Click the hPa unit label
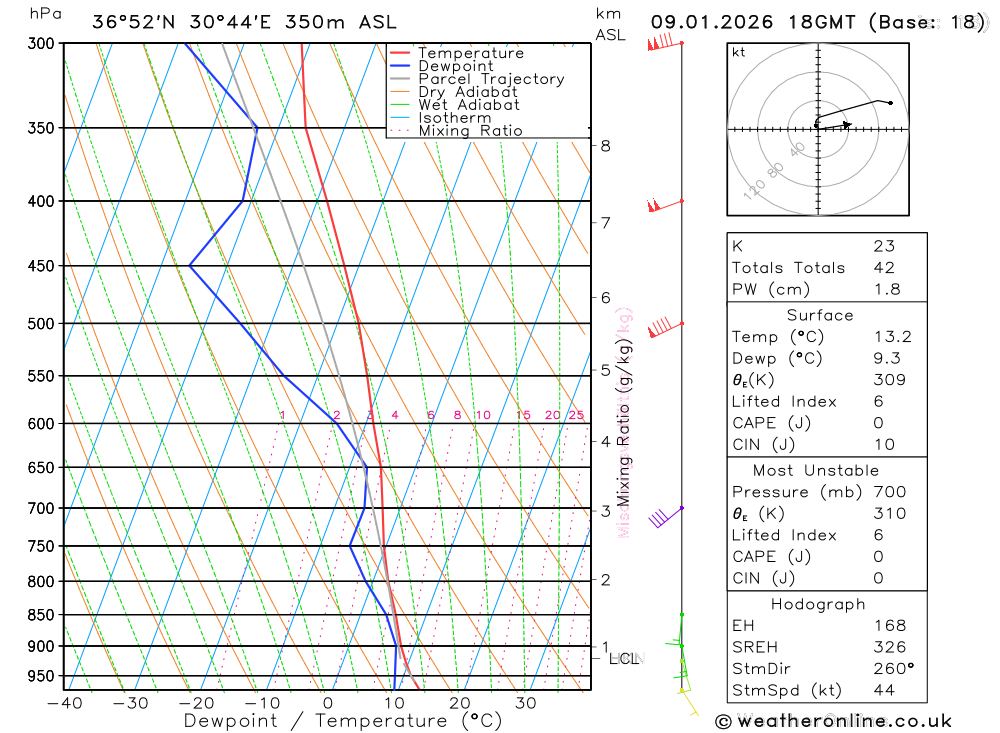The height and width of the screenshot is (733, 1000). point(45,14)
